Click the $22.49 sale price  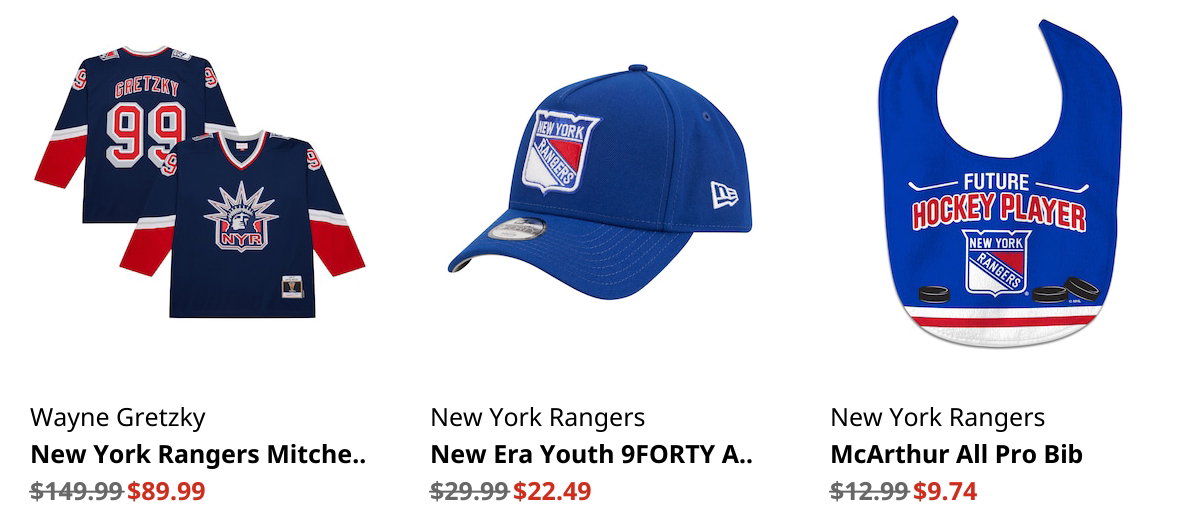click(x=552, y=492)
